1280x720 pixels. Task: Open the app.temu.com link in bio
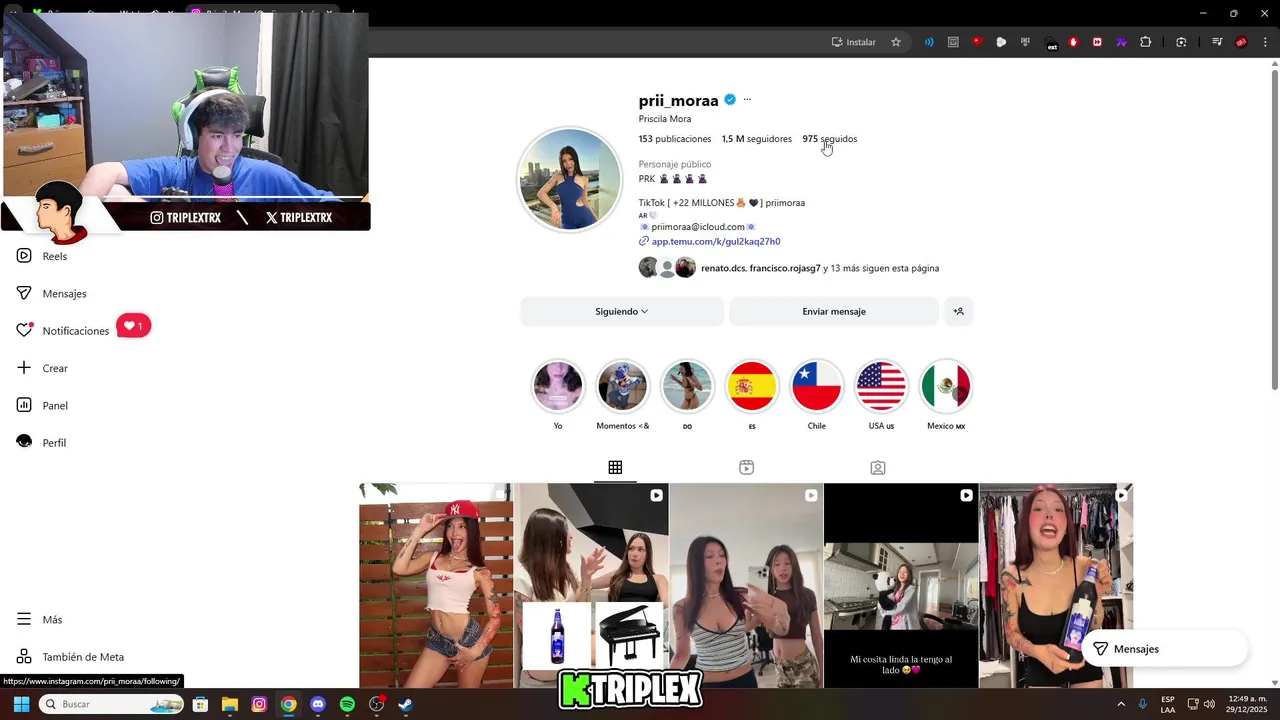coord(715,241)
